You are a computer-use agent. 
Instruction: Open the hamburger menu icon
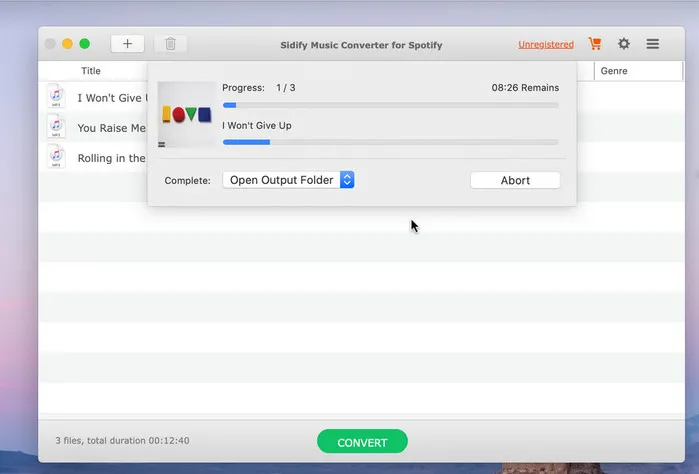click(653, 44)
